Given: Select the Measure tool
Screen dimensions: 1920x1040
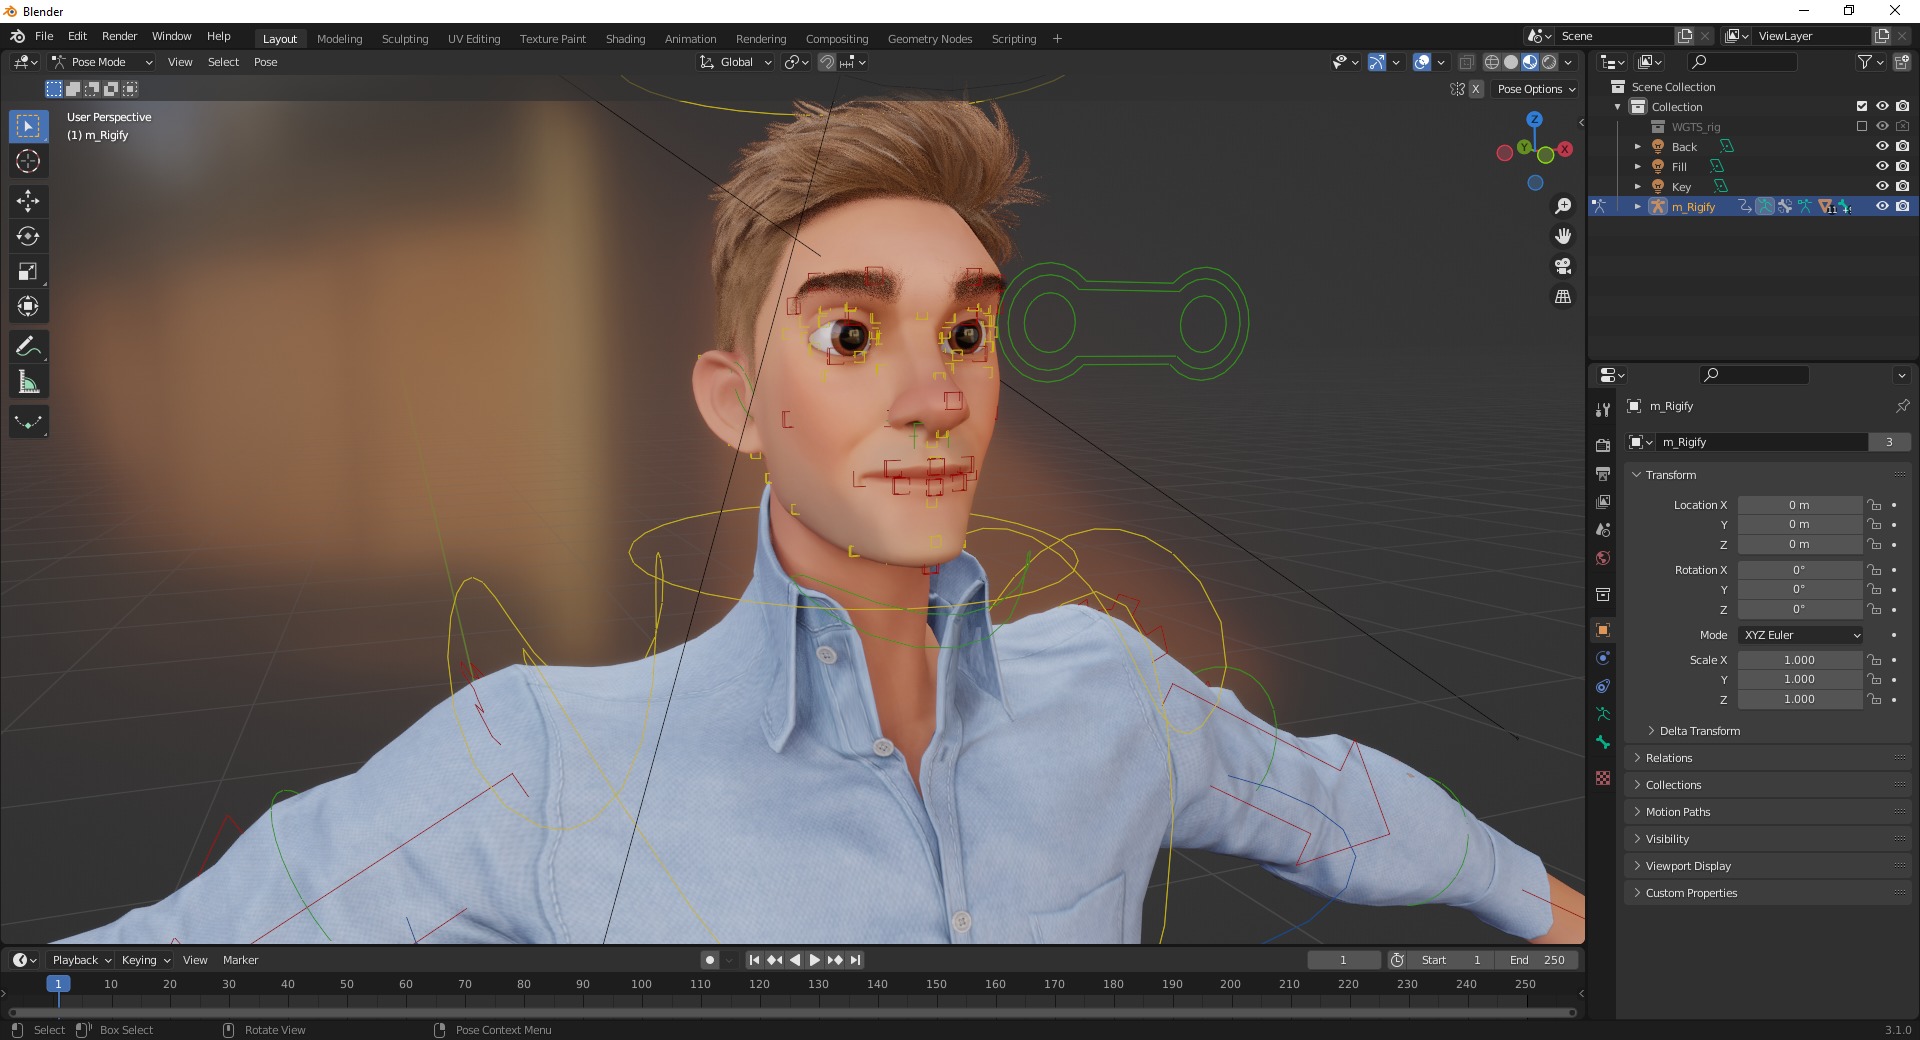Looking at the screenshot, I should coord(28,382).
